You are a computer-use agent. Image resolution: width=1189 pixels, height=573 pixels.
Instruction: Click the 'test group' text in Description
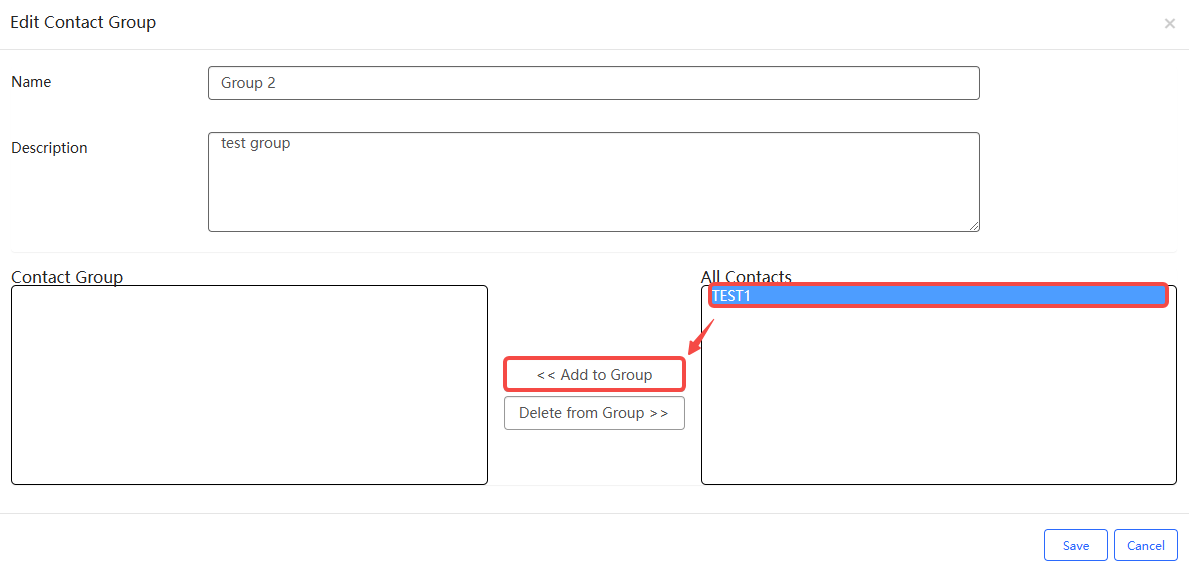(x=255, y=143)
